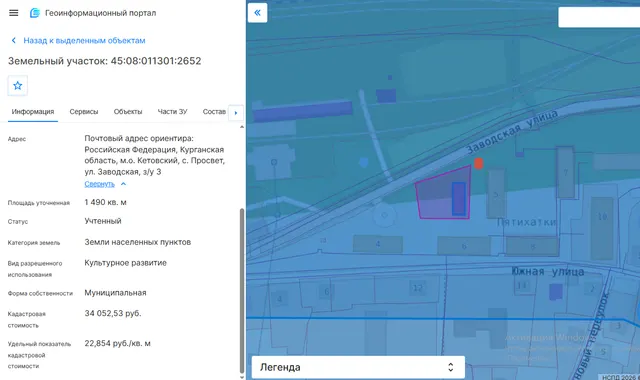Screen dimensions: 640x380
Task: Click area value 1 490 кв. м
Action: pos(105,202)
